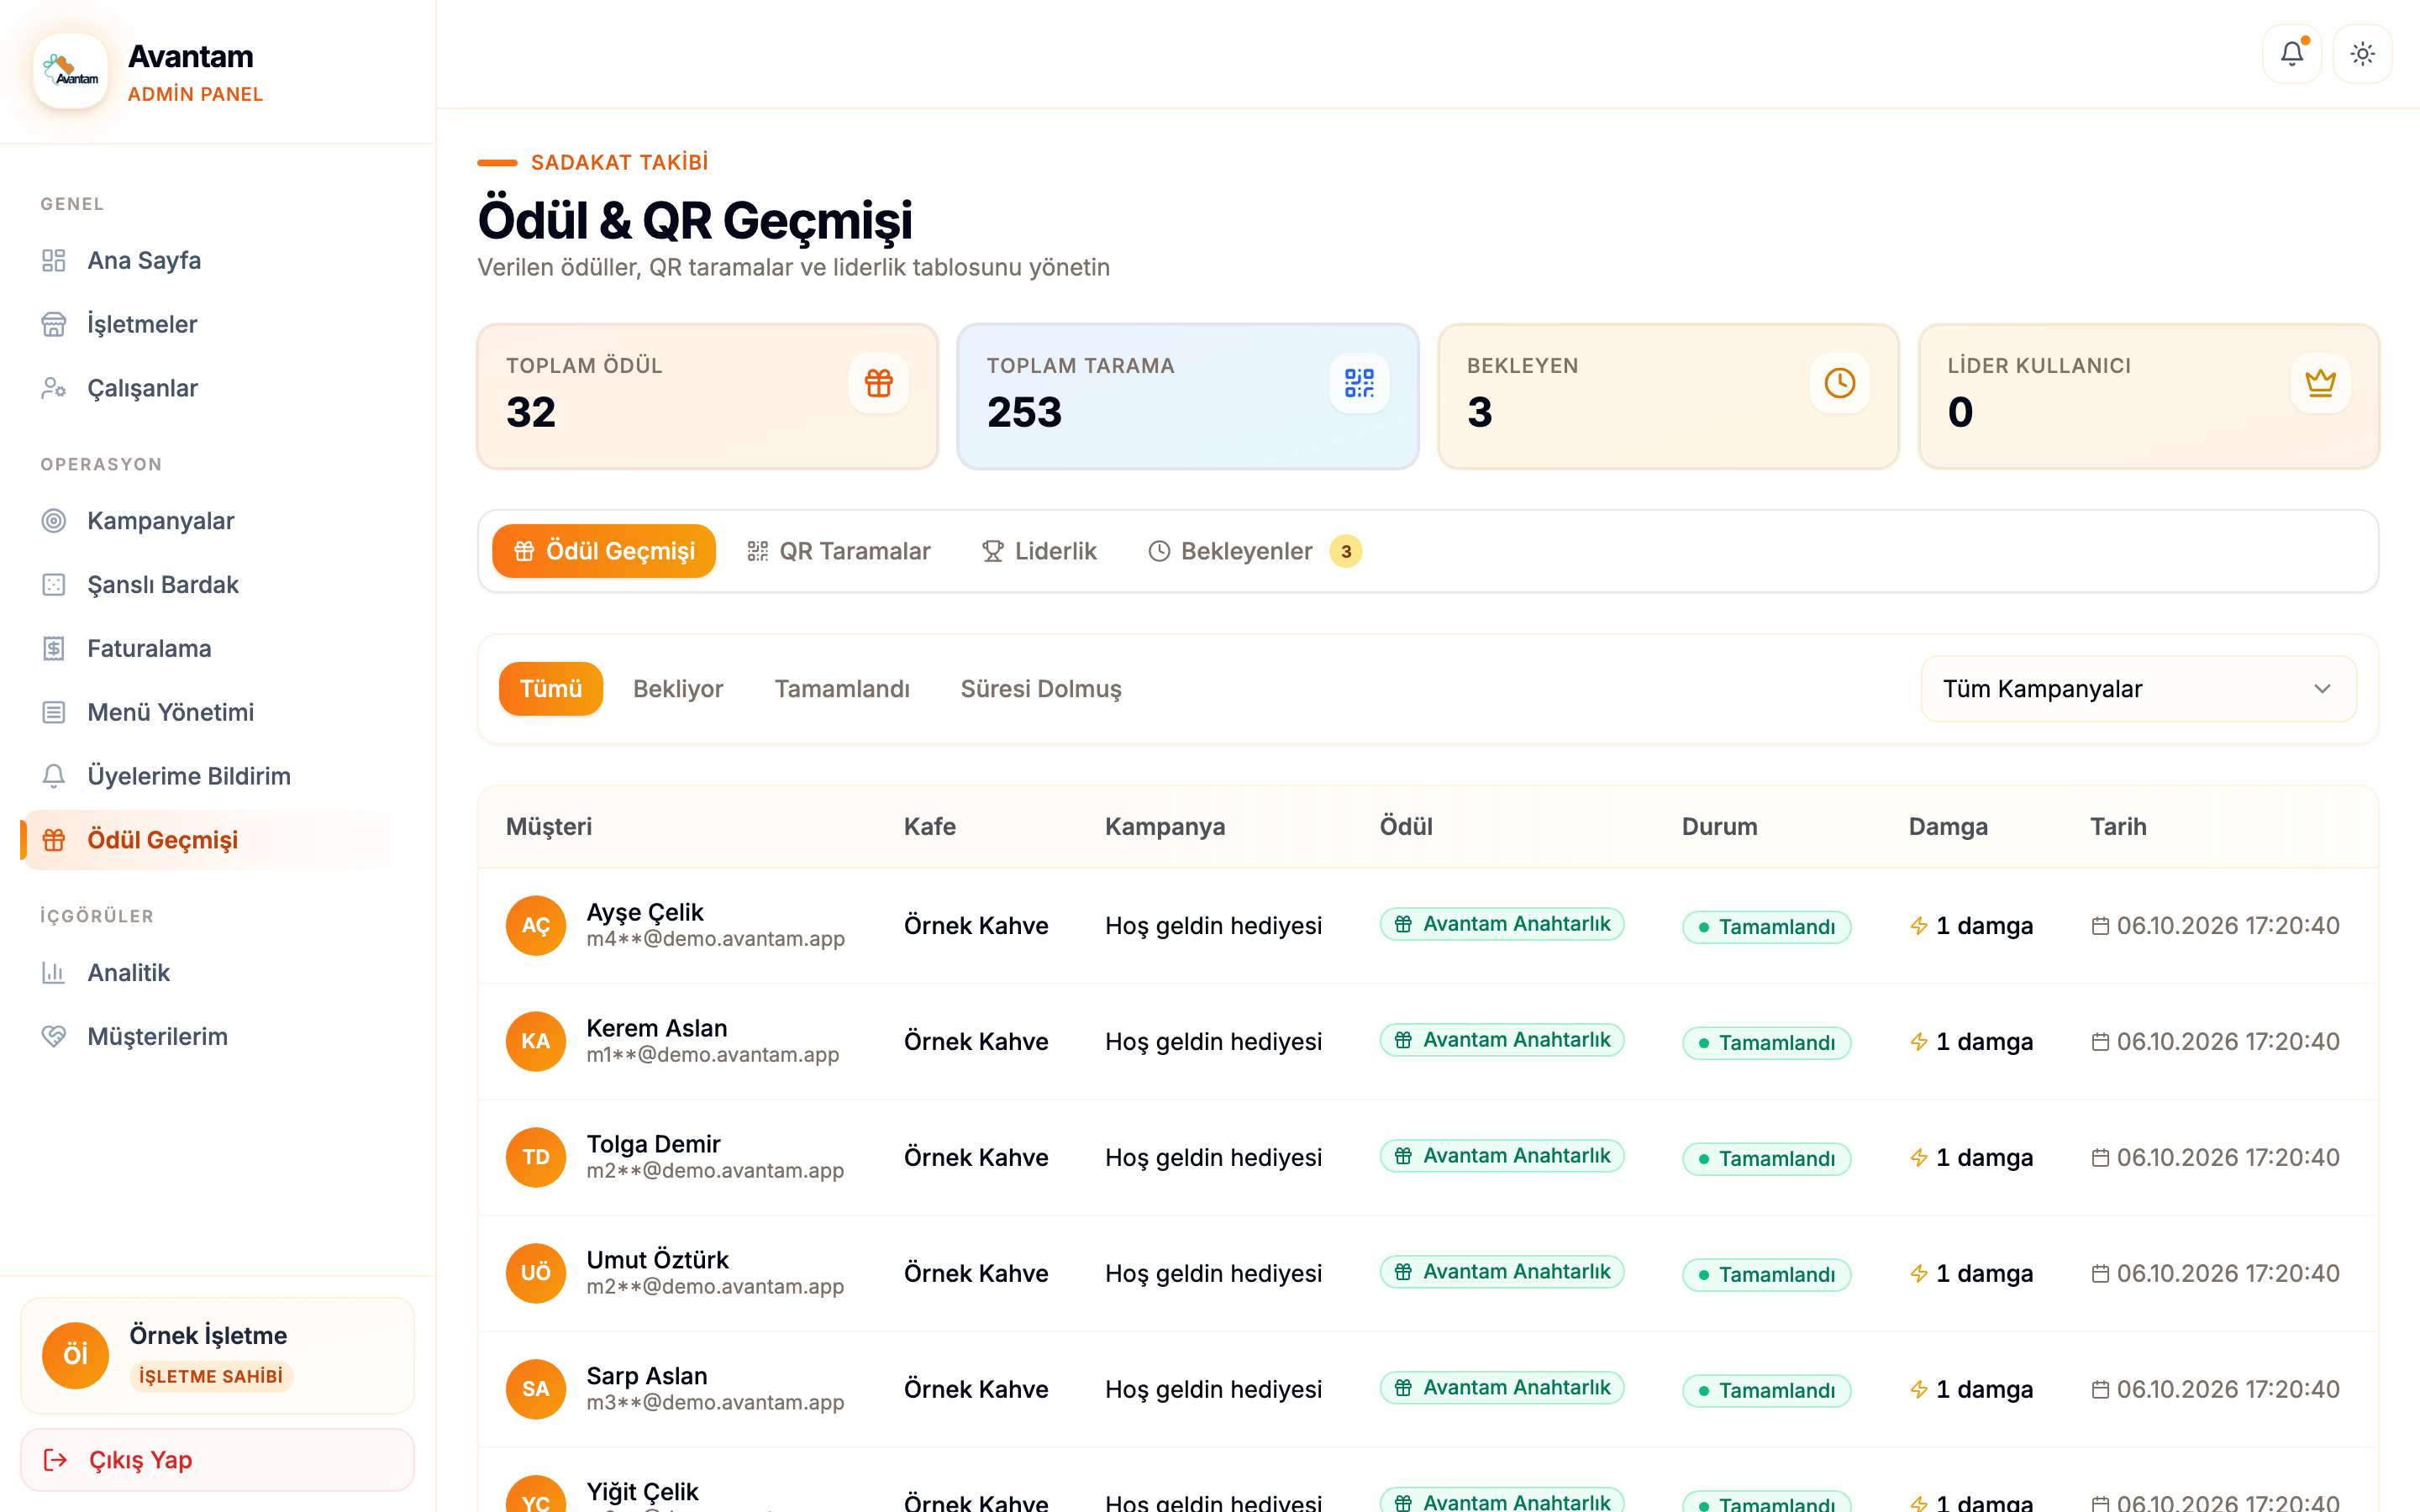Open Kampanyalar in sidebar
The image size is (2420, 1512).
pos(207,521)
